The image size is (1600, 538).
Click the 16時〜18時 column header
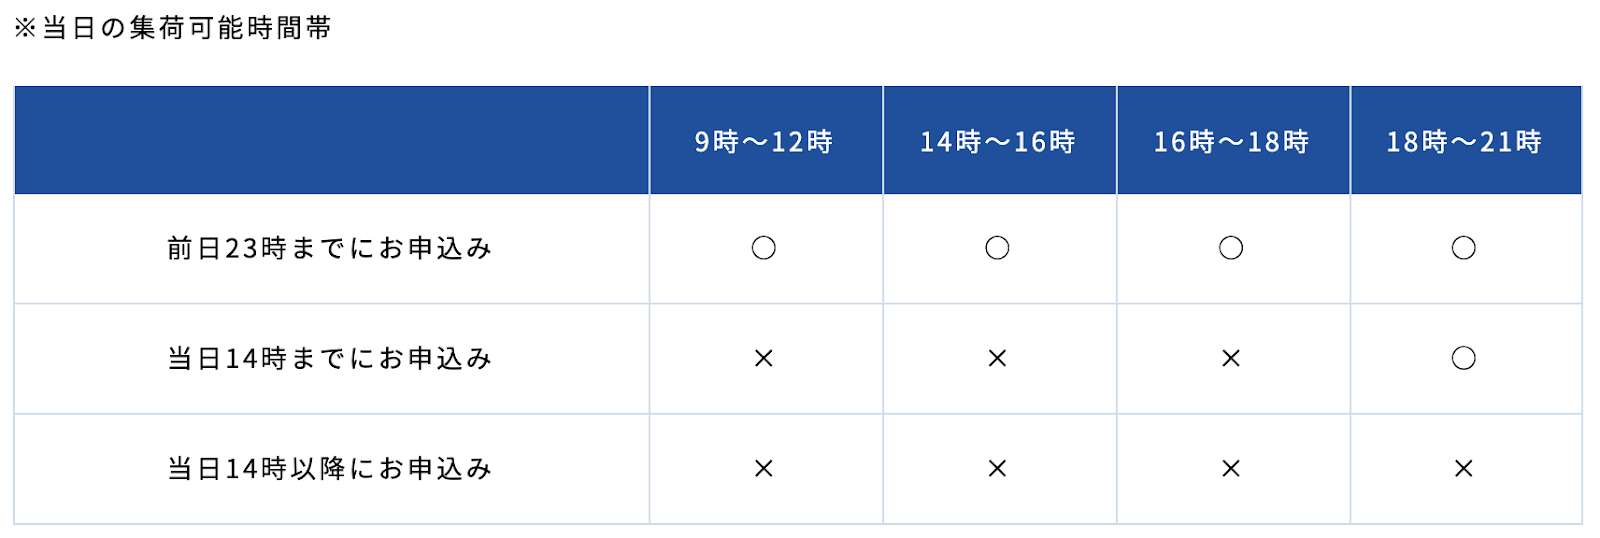[x=1233, y=142]
